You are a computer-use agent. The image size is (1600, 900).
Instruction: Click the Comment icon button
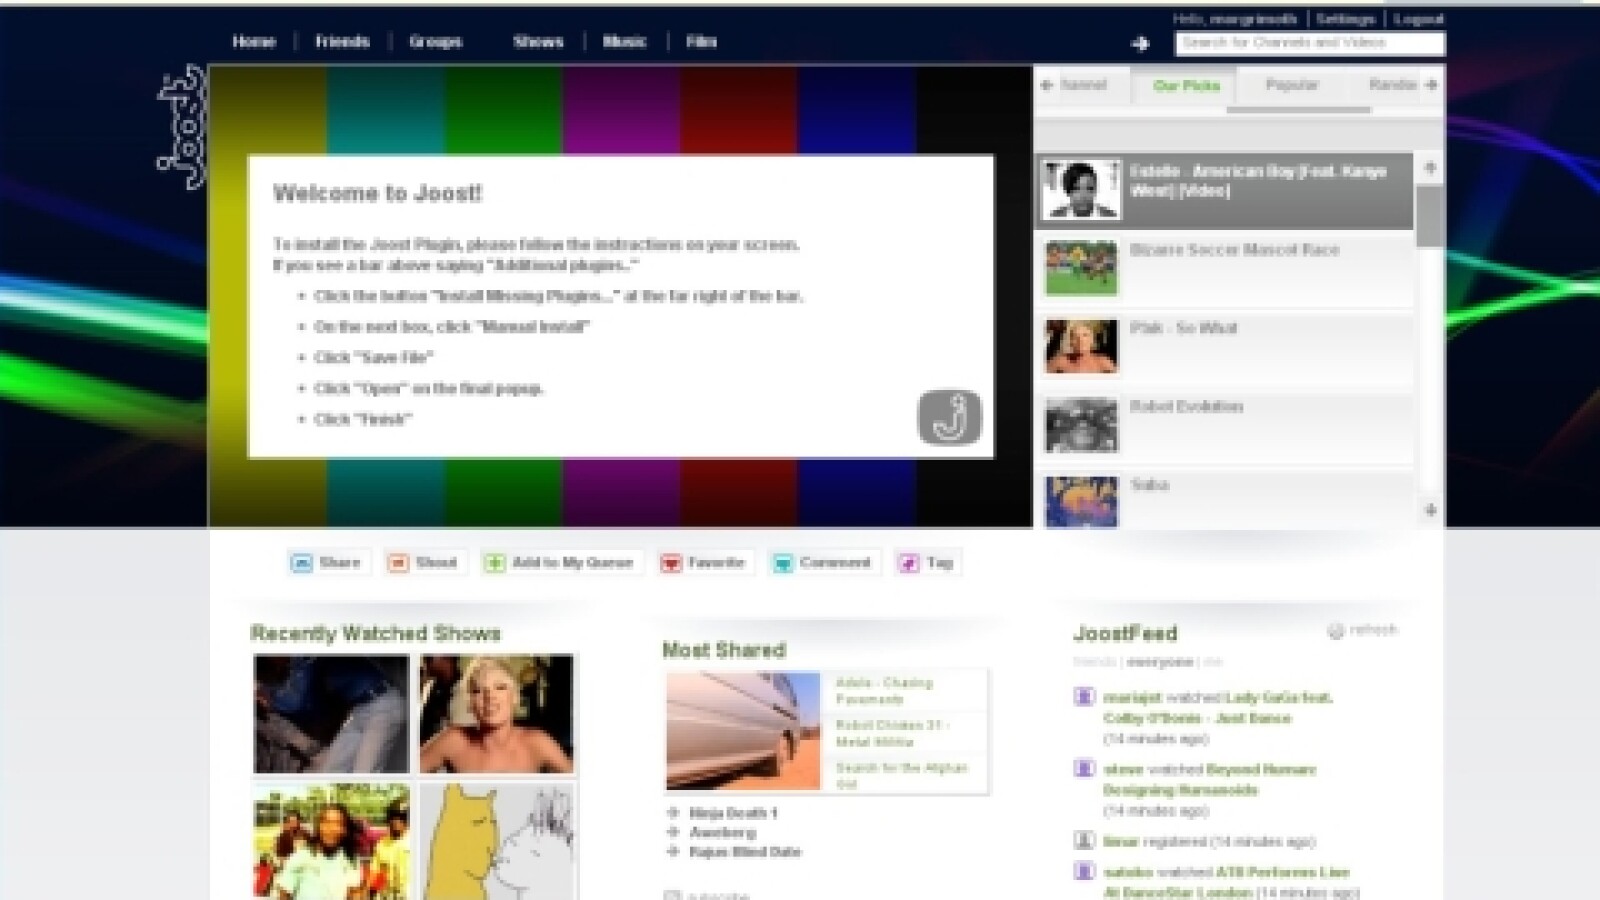tap(782, 563)
